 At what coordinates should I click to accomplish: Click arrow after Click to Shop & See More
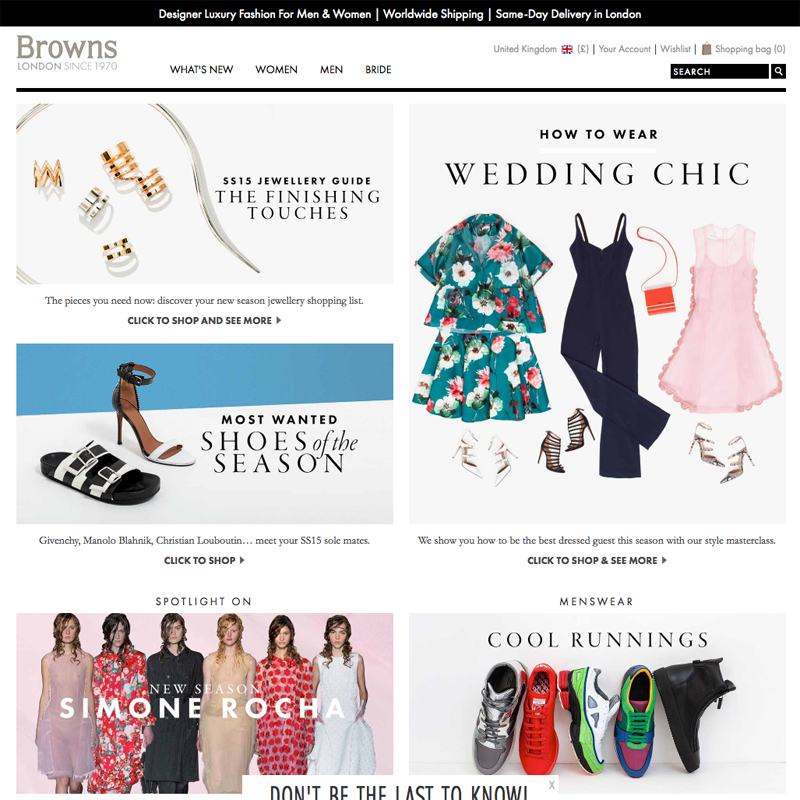664,560
